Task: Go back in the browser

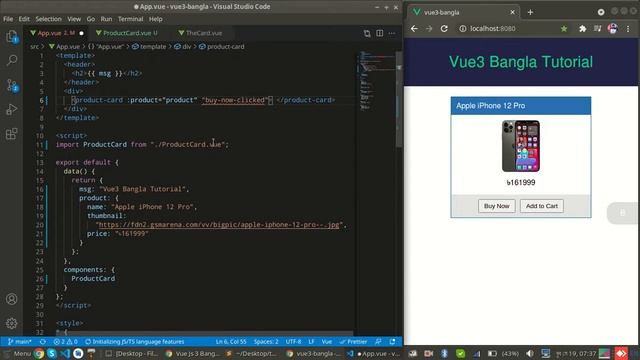Action: tap(414, 29)
